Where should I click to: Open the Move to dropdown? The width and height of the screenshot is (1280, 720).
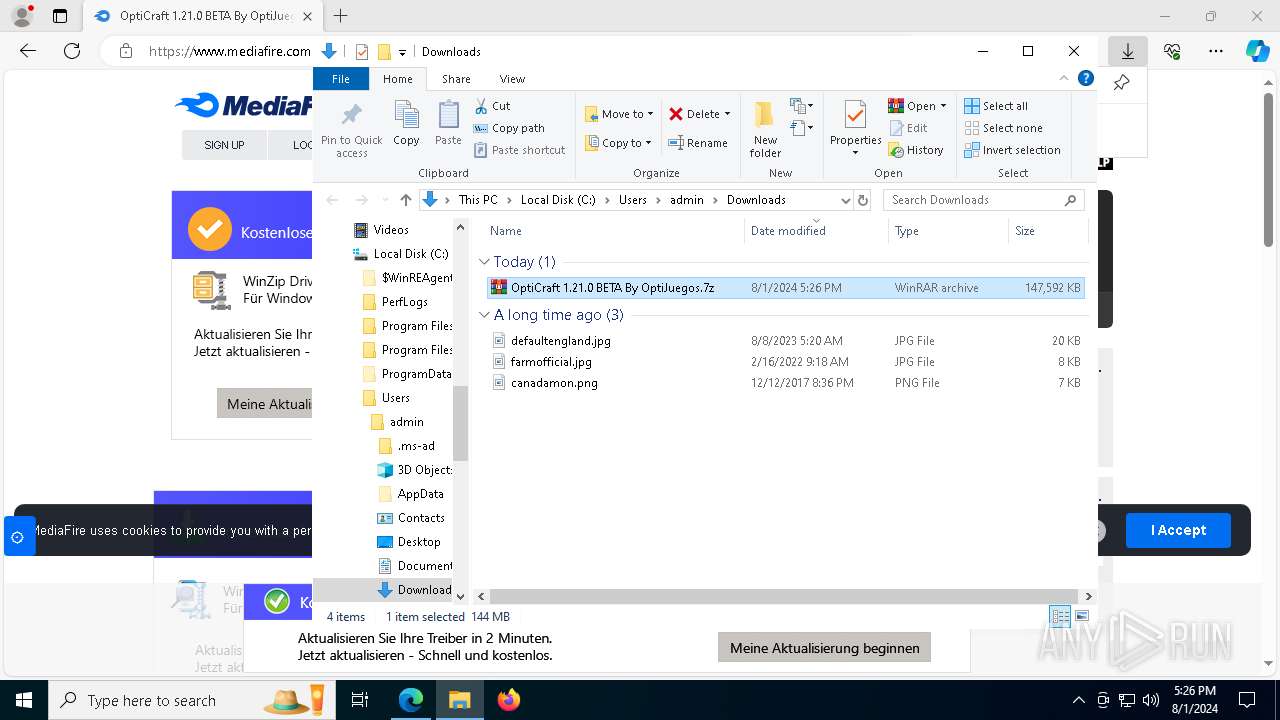pyautogui.click(x=619, y=114)
